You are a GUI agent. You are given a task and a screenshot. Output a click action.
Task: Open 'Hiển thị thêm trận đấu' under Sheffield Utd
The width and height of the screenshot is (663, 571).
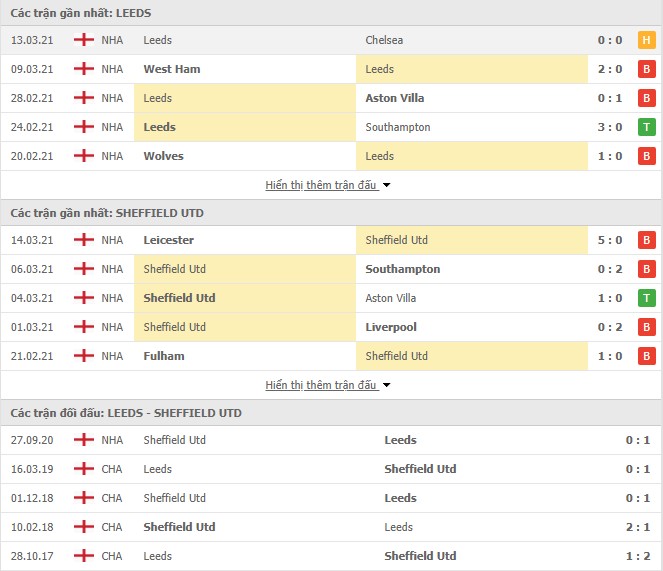[321, 385]
